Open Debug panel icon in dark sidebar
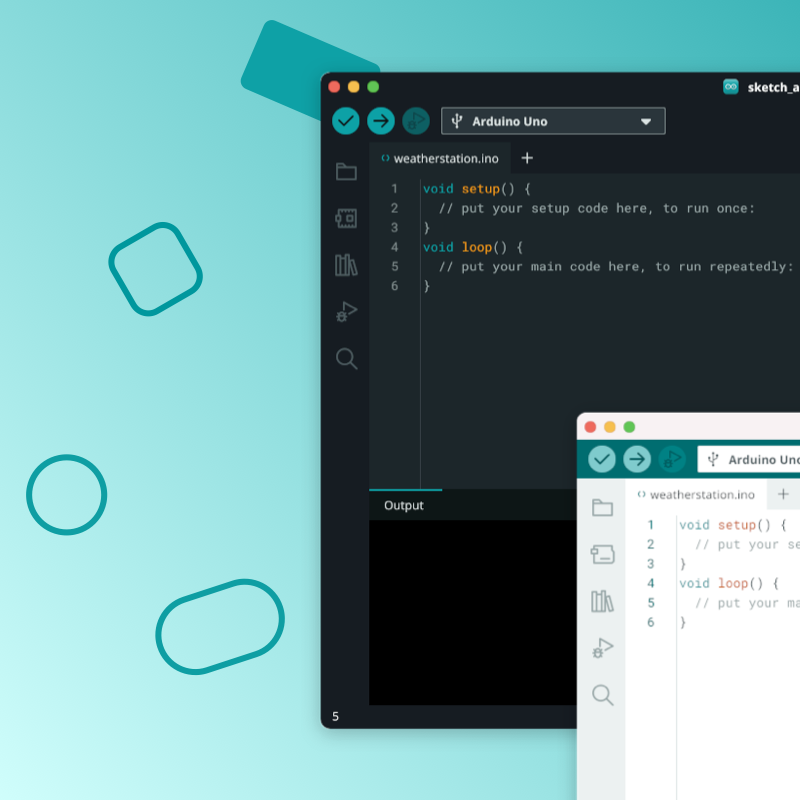Image resolution: width=800 pixels, height=800 pixels. tap(346, 311)
